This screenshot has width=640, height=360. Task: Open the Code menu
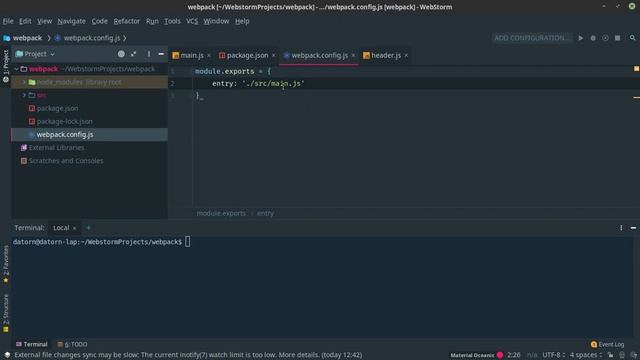(99, 21)
